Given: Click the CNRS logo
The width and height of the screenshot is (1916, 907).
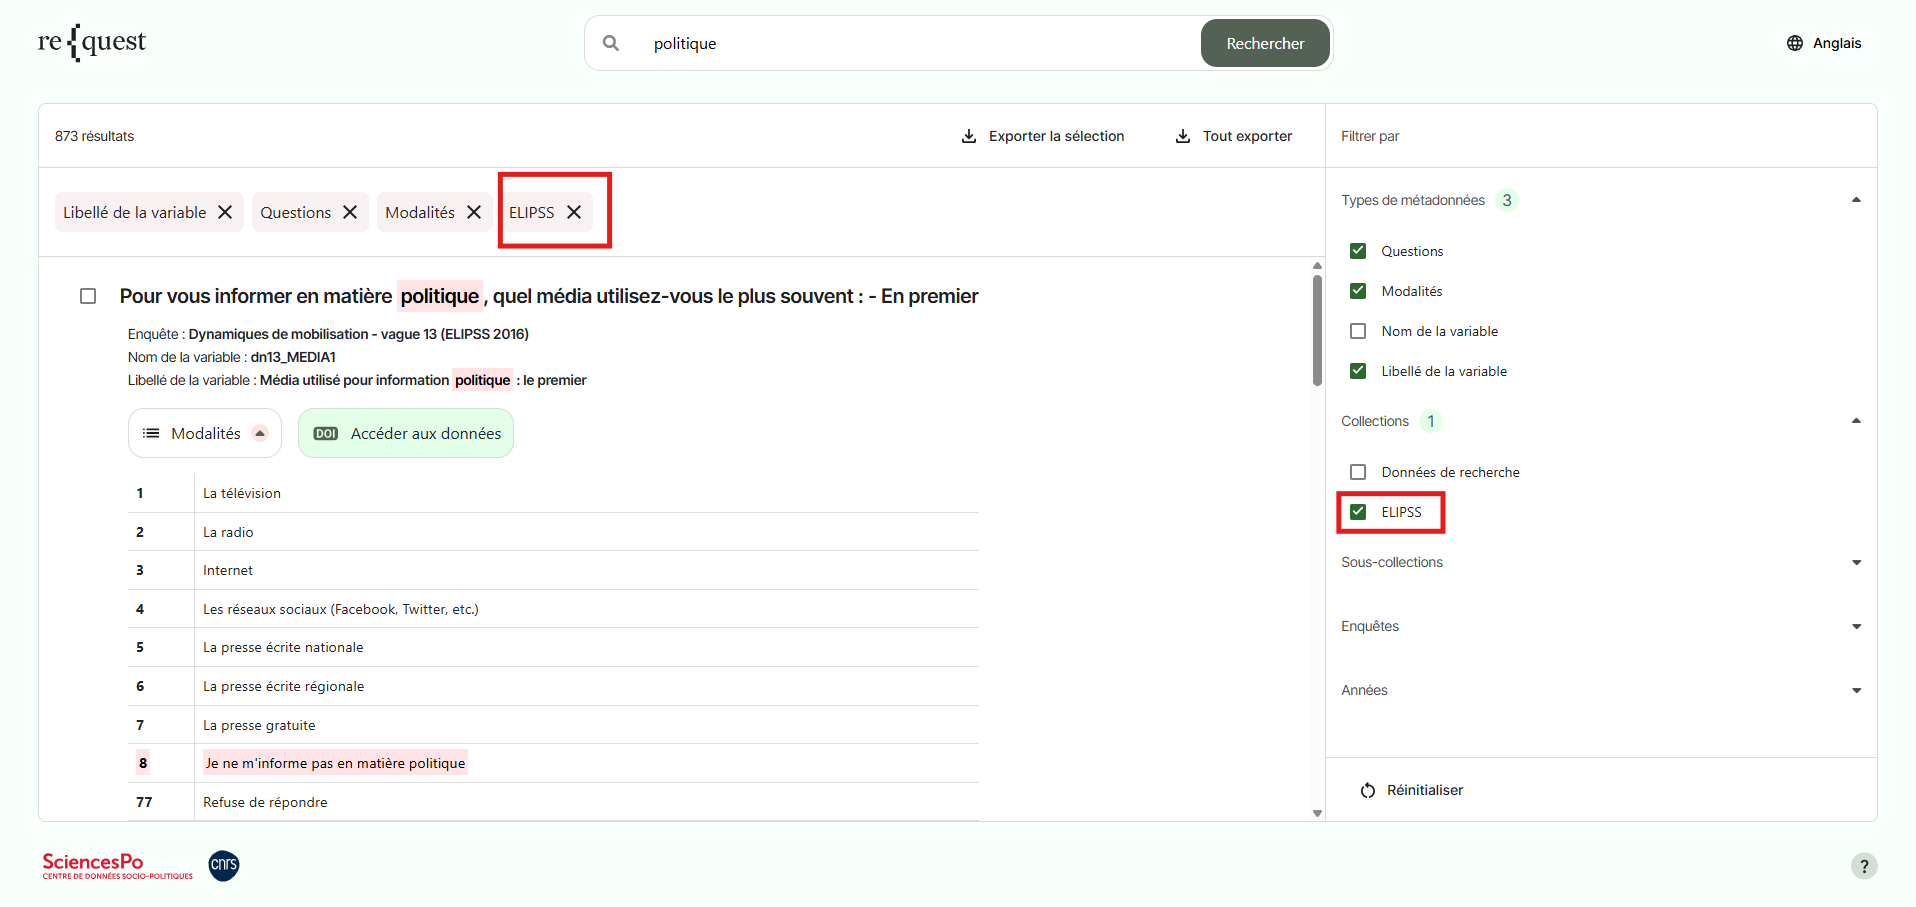Looking at the screenshot, I should coord(224,865).
